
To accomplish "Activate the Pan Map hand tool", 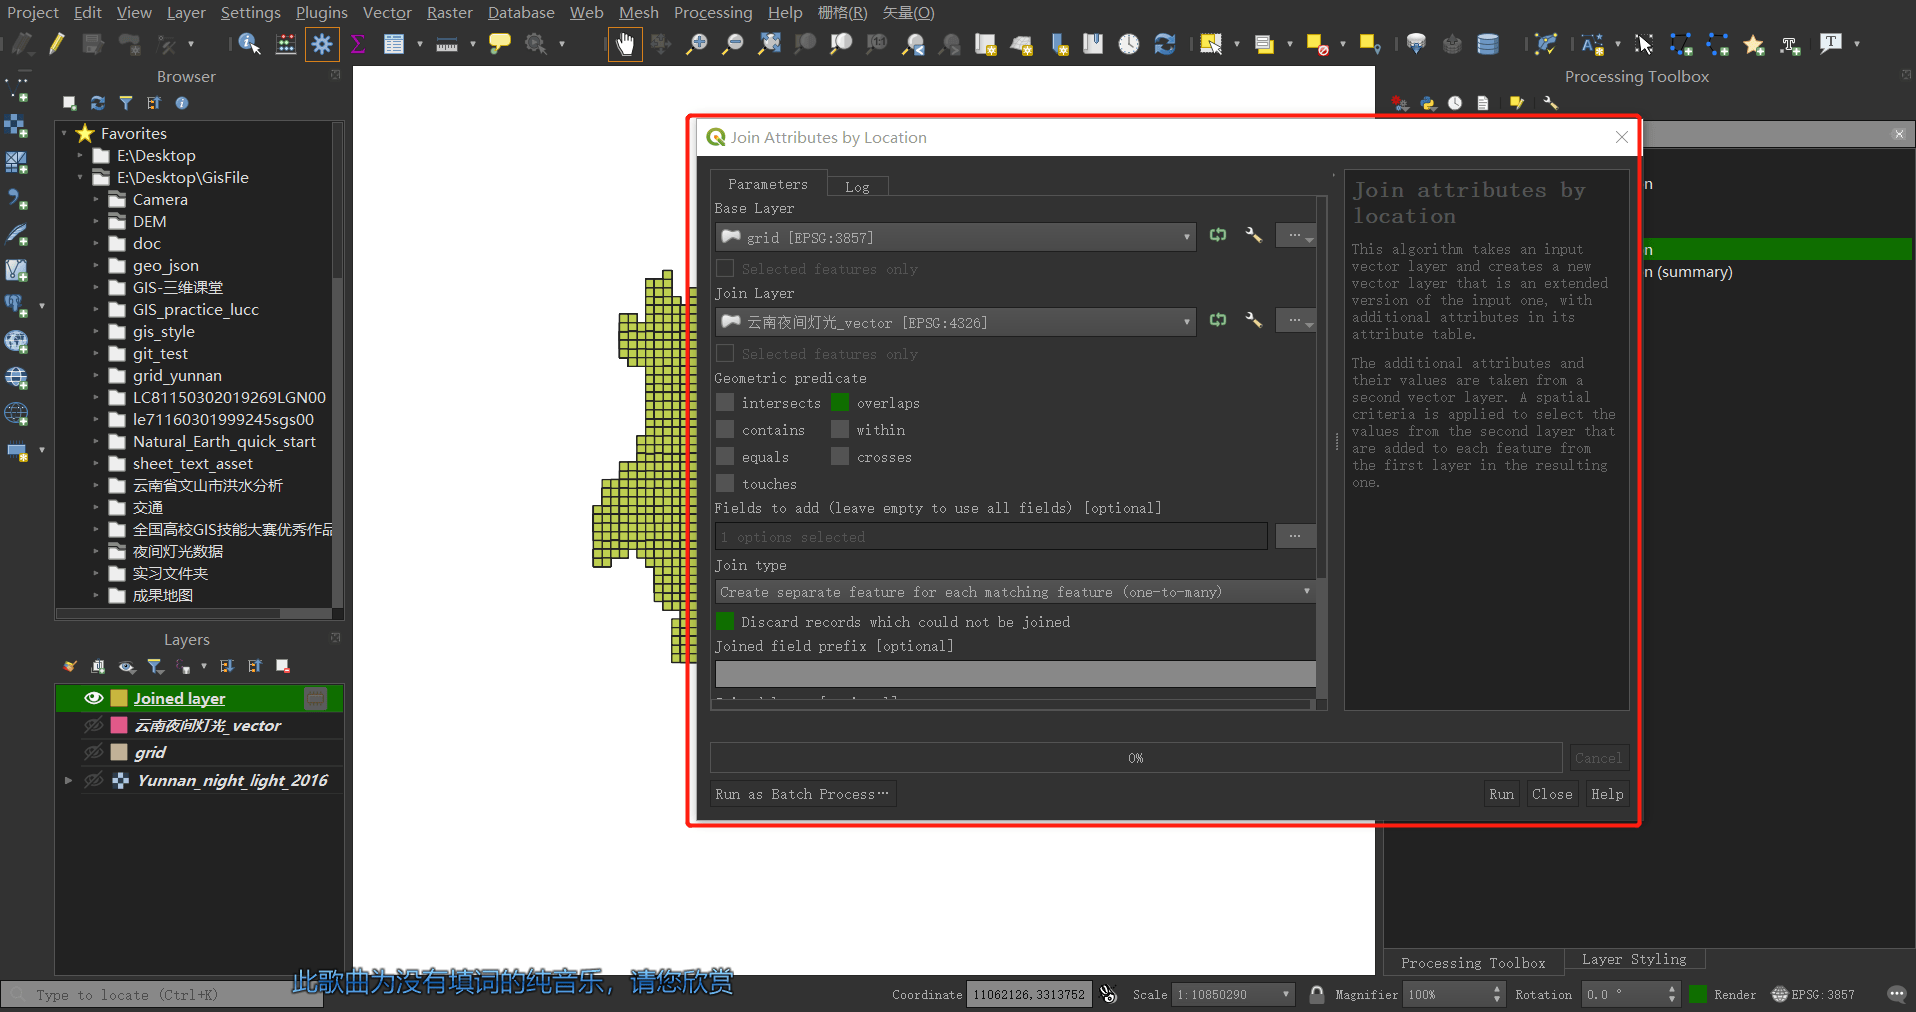I will 625,44.
